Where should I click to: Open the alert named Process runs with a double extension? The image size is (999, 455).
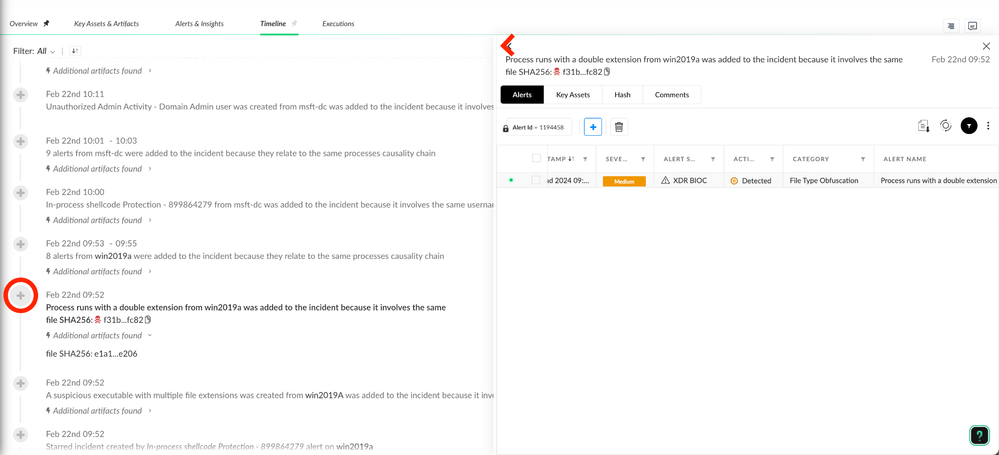click(x=938, y=181)
